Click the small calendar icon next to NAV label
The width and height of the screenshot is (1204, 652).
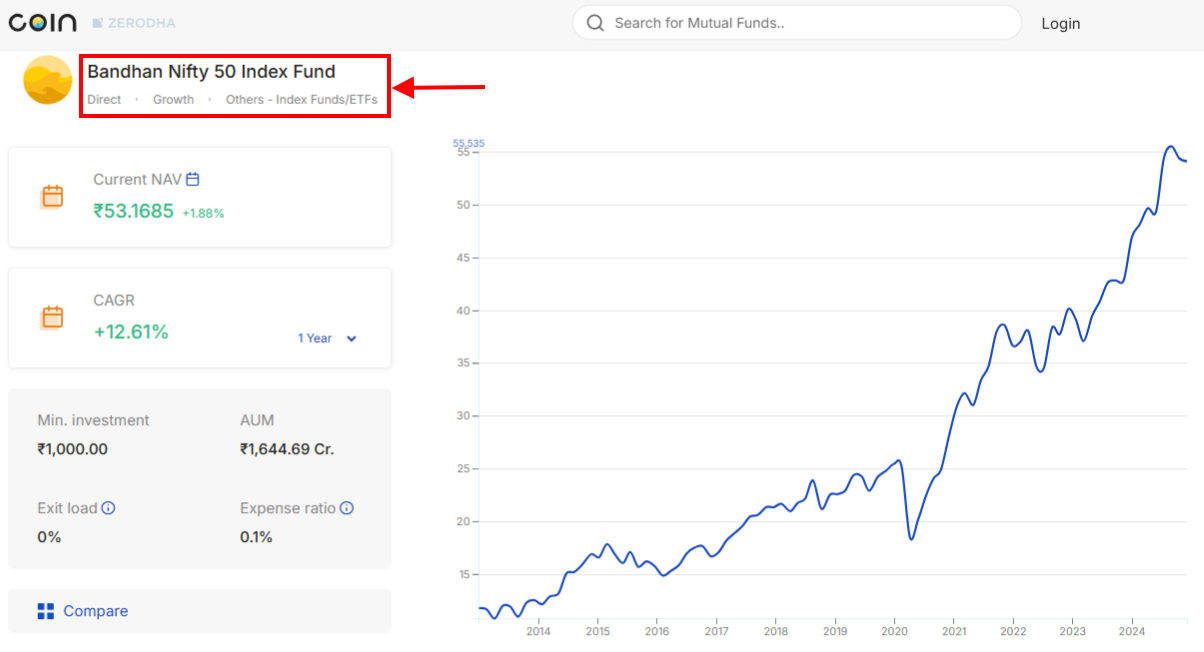(x=192, y=178)
